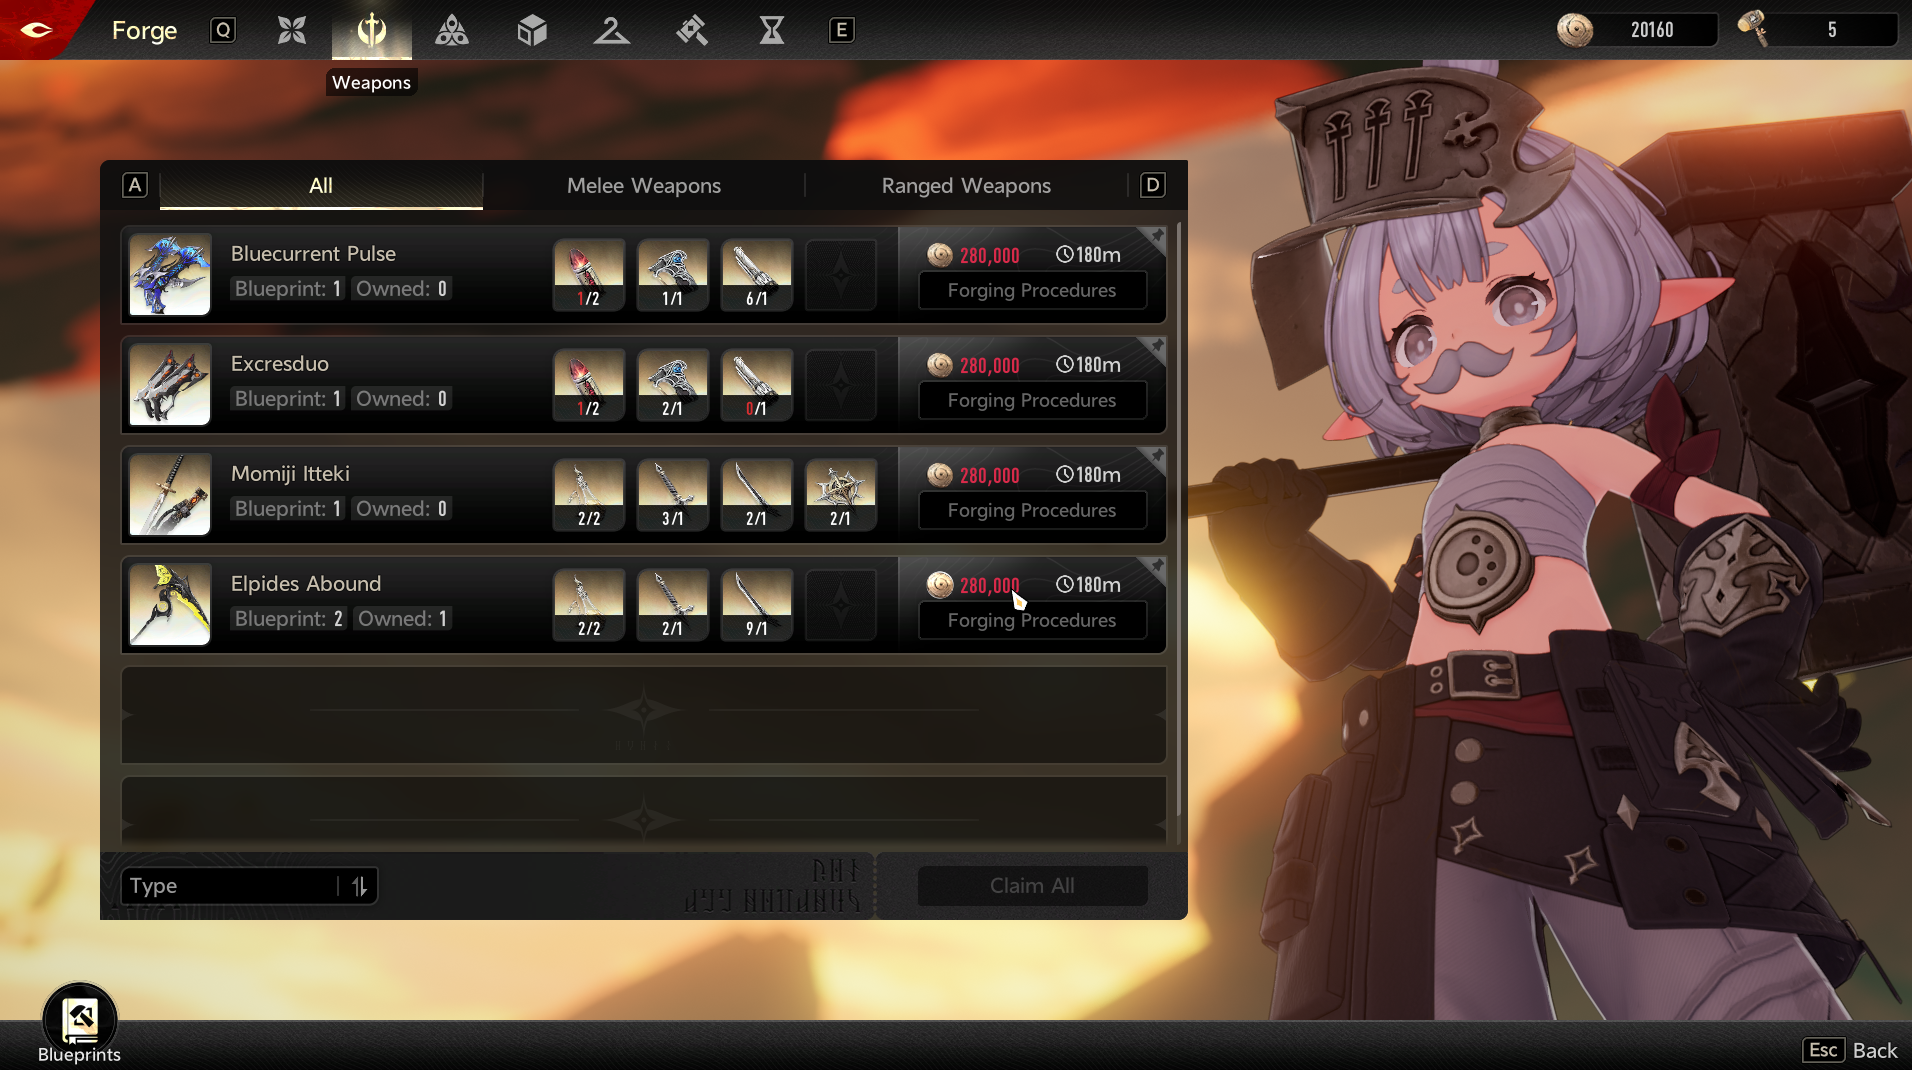Click the Momiji Itteki weapon name

tap(290, 474)
